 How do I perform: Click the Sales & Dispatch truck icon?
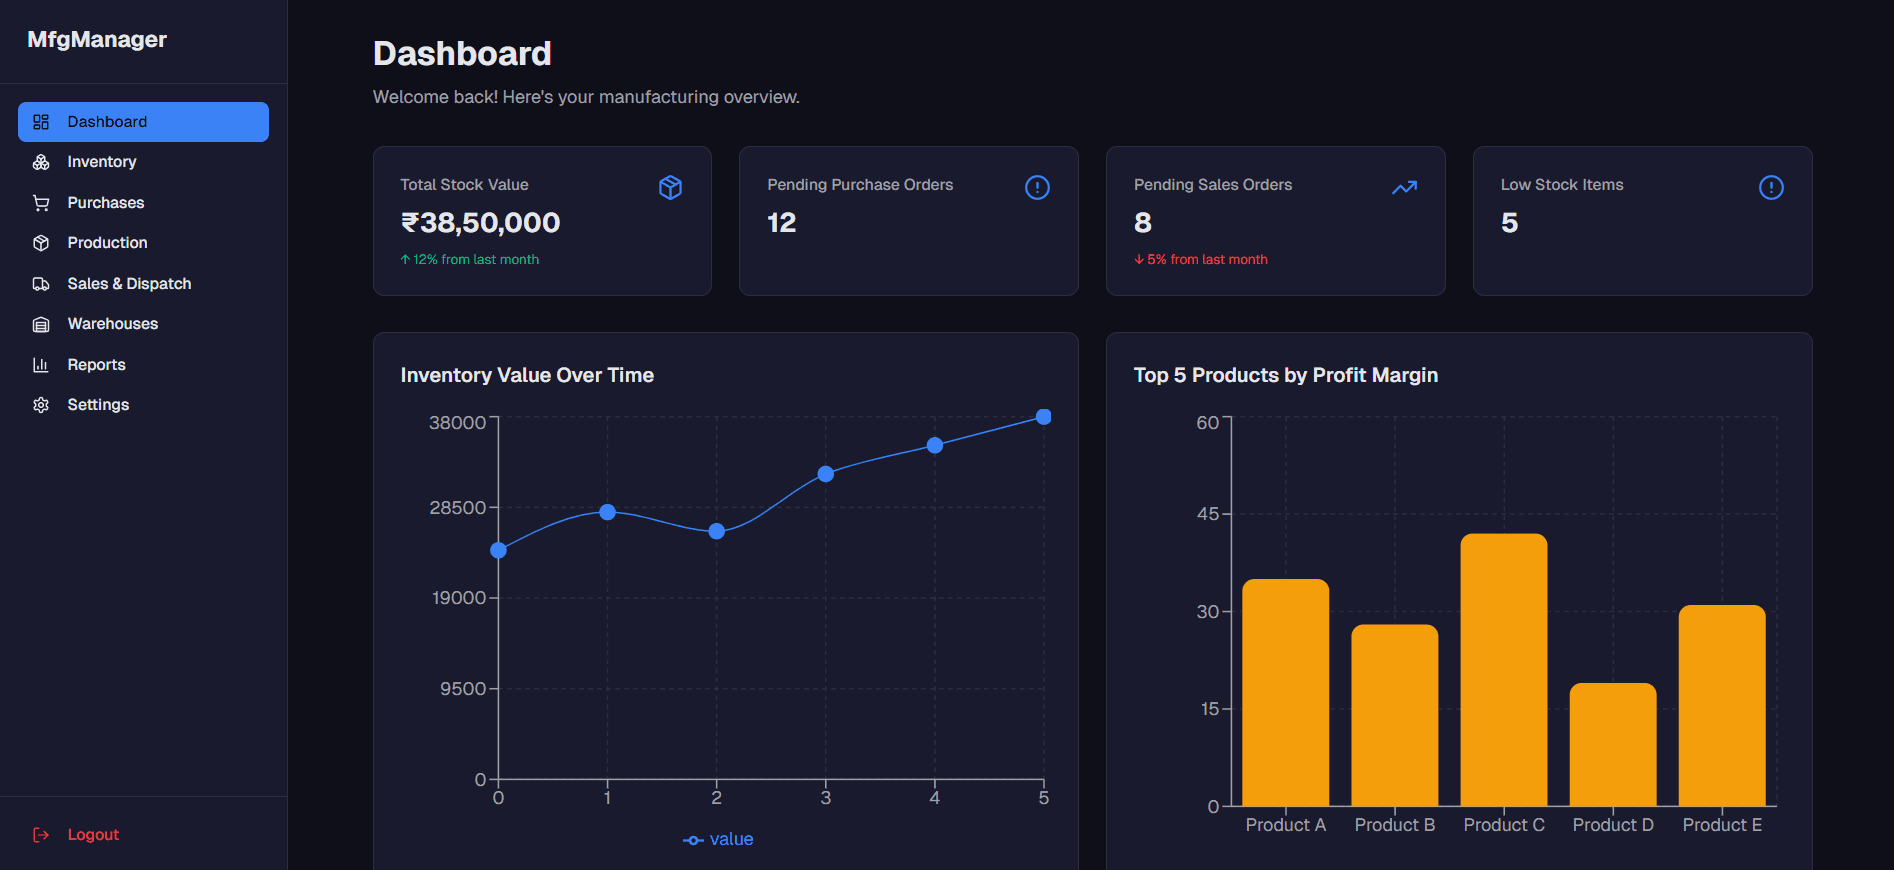click(x=41, y=284)
